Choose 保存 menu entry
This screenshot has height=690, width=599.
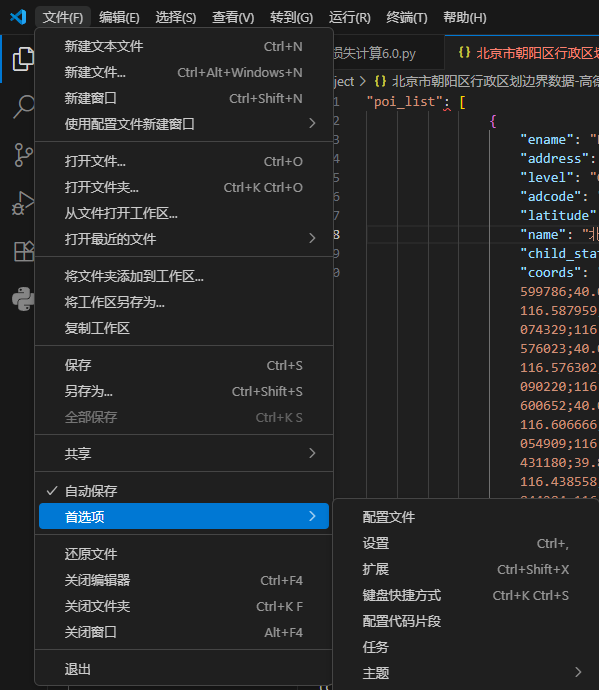(184, 365)
